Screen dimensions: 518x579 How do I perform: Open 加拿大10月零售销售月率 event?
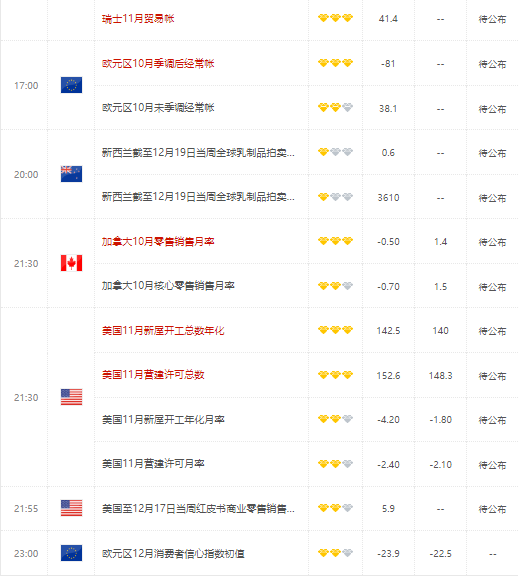tap(158, 241)
